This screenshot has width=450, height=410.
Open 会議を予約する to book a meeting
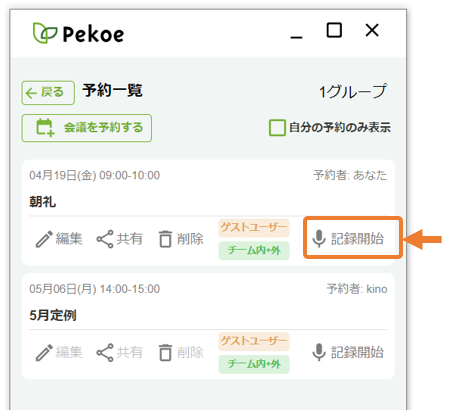pos(87,128)
